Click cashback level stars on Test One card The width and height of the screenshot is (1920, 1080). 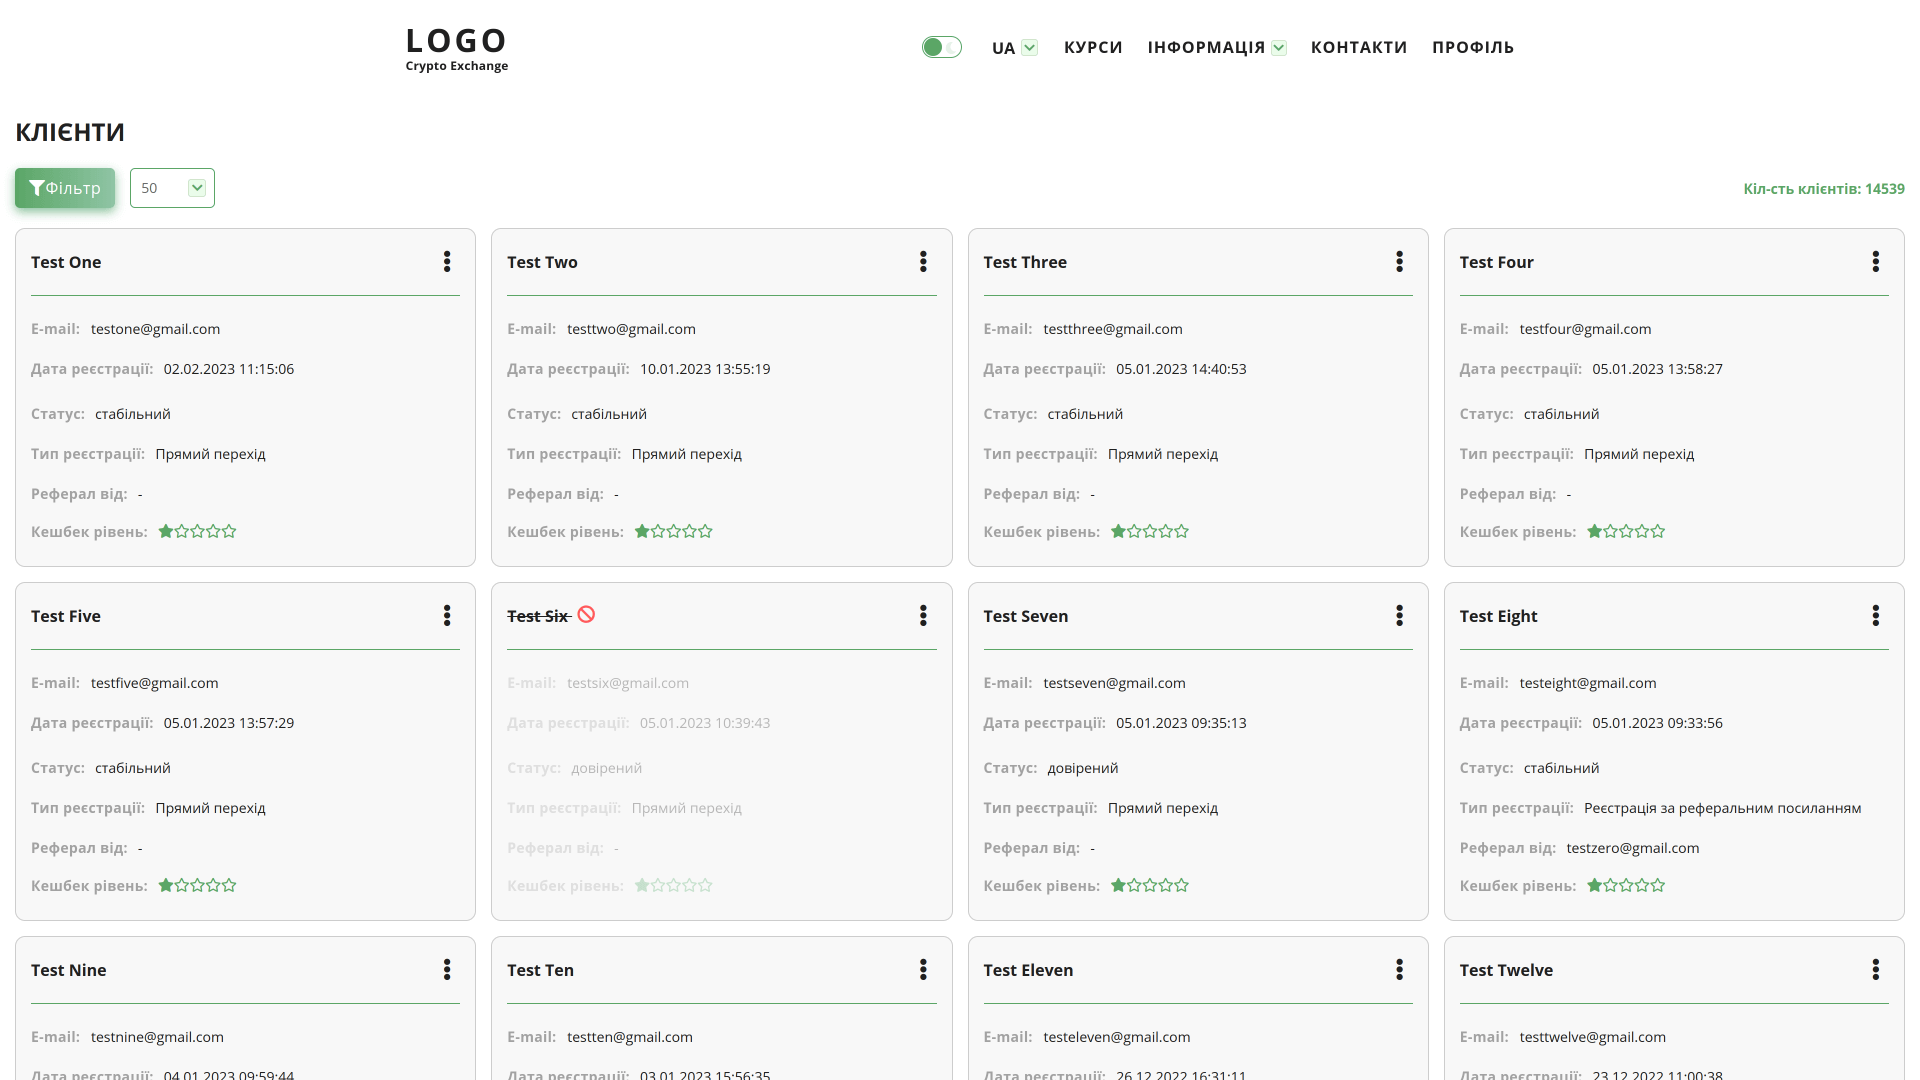(197, 531)
